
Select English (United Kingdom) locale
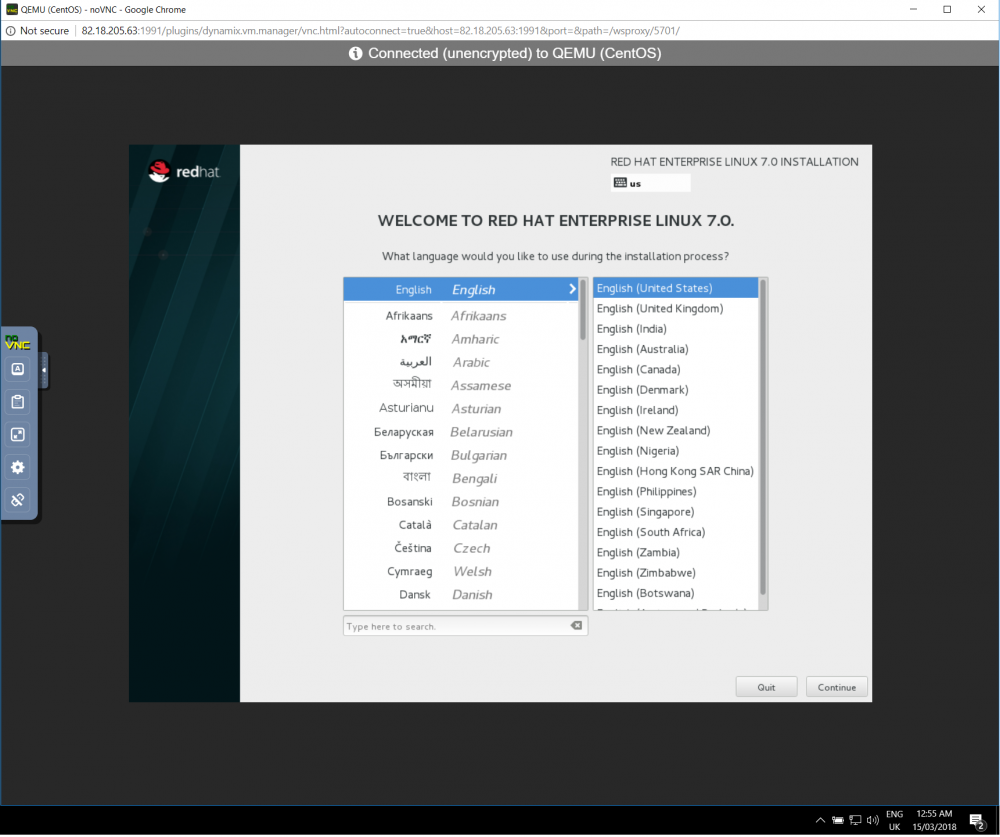tap(675, 309)
